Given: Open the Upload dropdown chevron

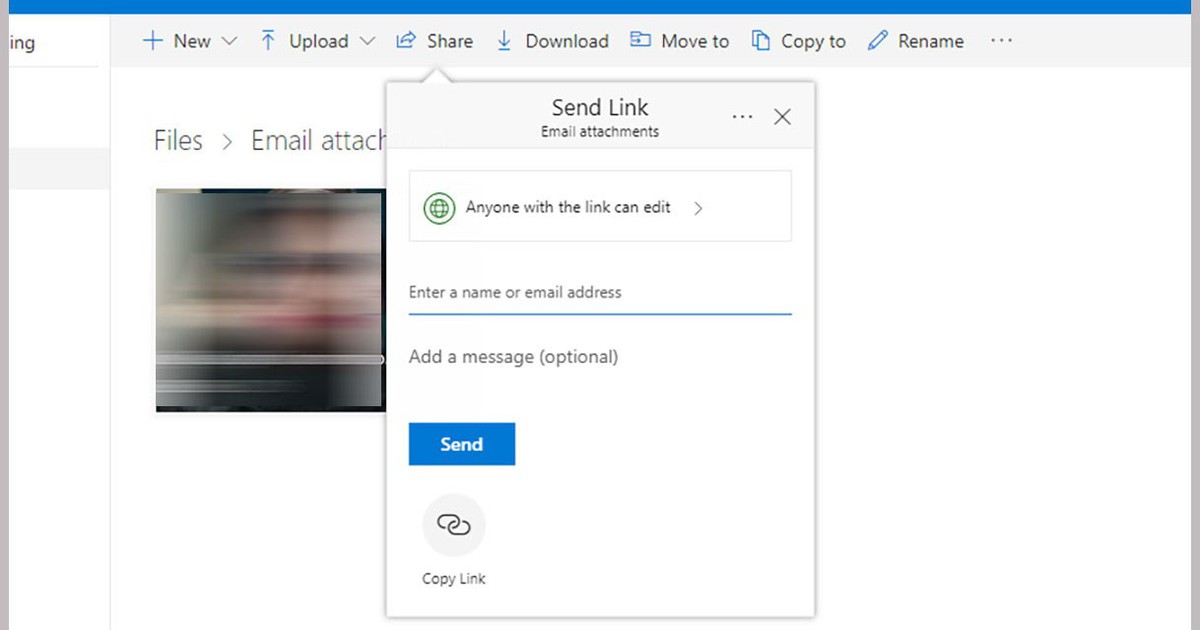Looking at the screenshot, I should pyautogui.click(x=367, y=41).
